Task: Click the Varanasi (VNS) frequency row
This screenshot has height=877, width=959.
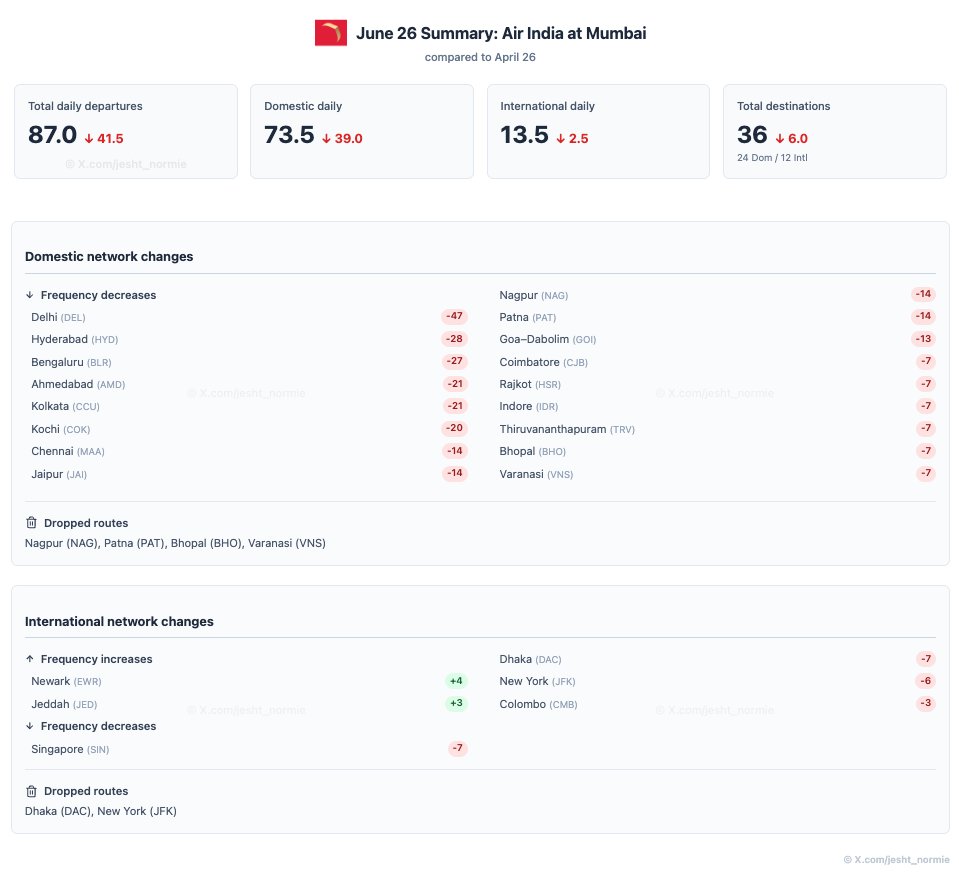Action: click(x=717, y=474)
